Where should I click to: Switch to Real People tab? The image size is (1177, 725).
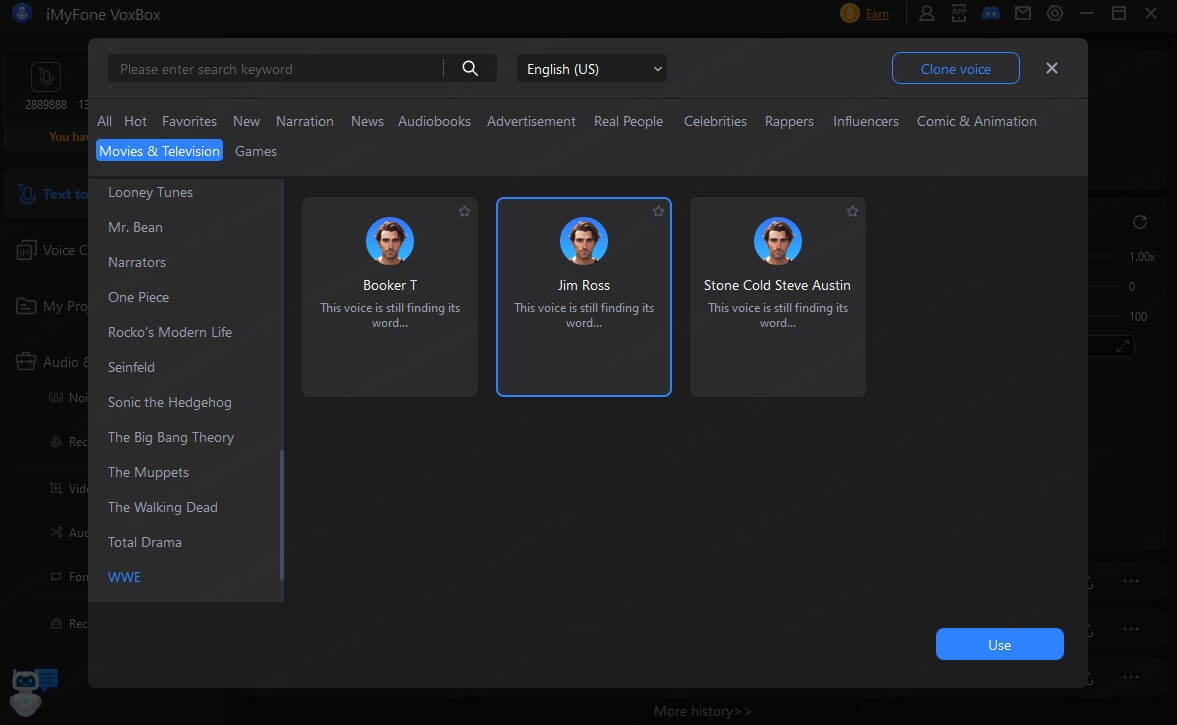tap(628, 121)
